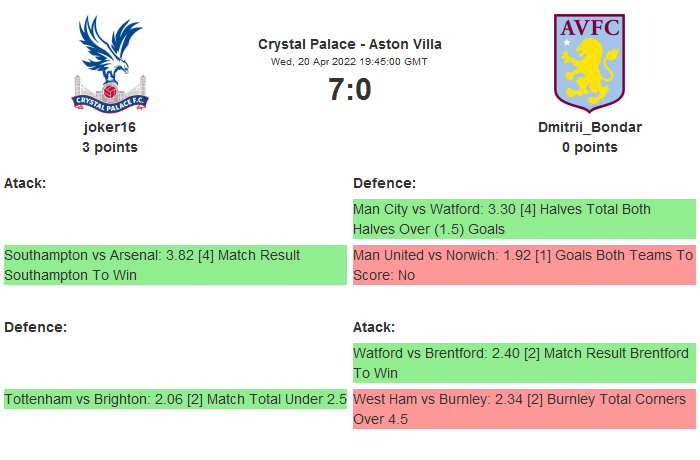Image resolution: width=700 pixels, height=460 pixels.
Task: Open joker16 user profile
Action: pyautogui.click(x=110, y=127)
